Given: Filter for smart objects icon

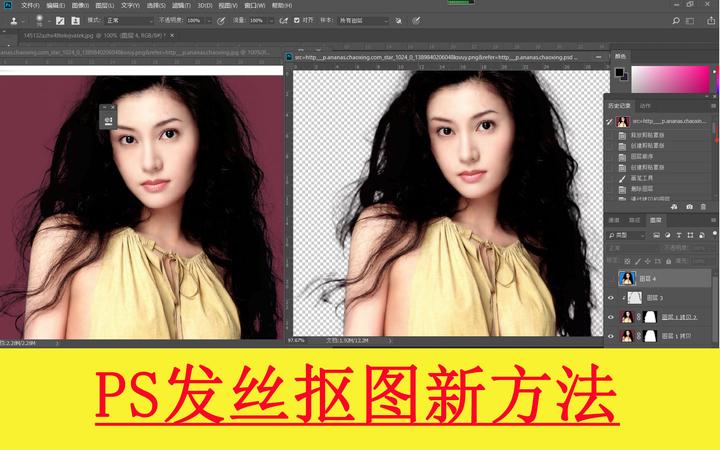Looking at the screenshot, I should [x=702, y=235].
